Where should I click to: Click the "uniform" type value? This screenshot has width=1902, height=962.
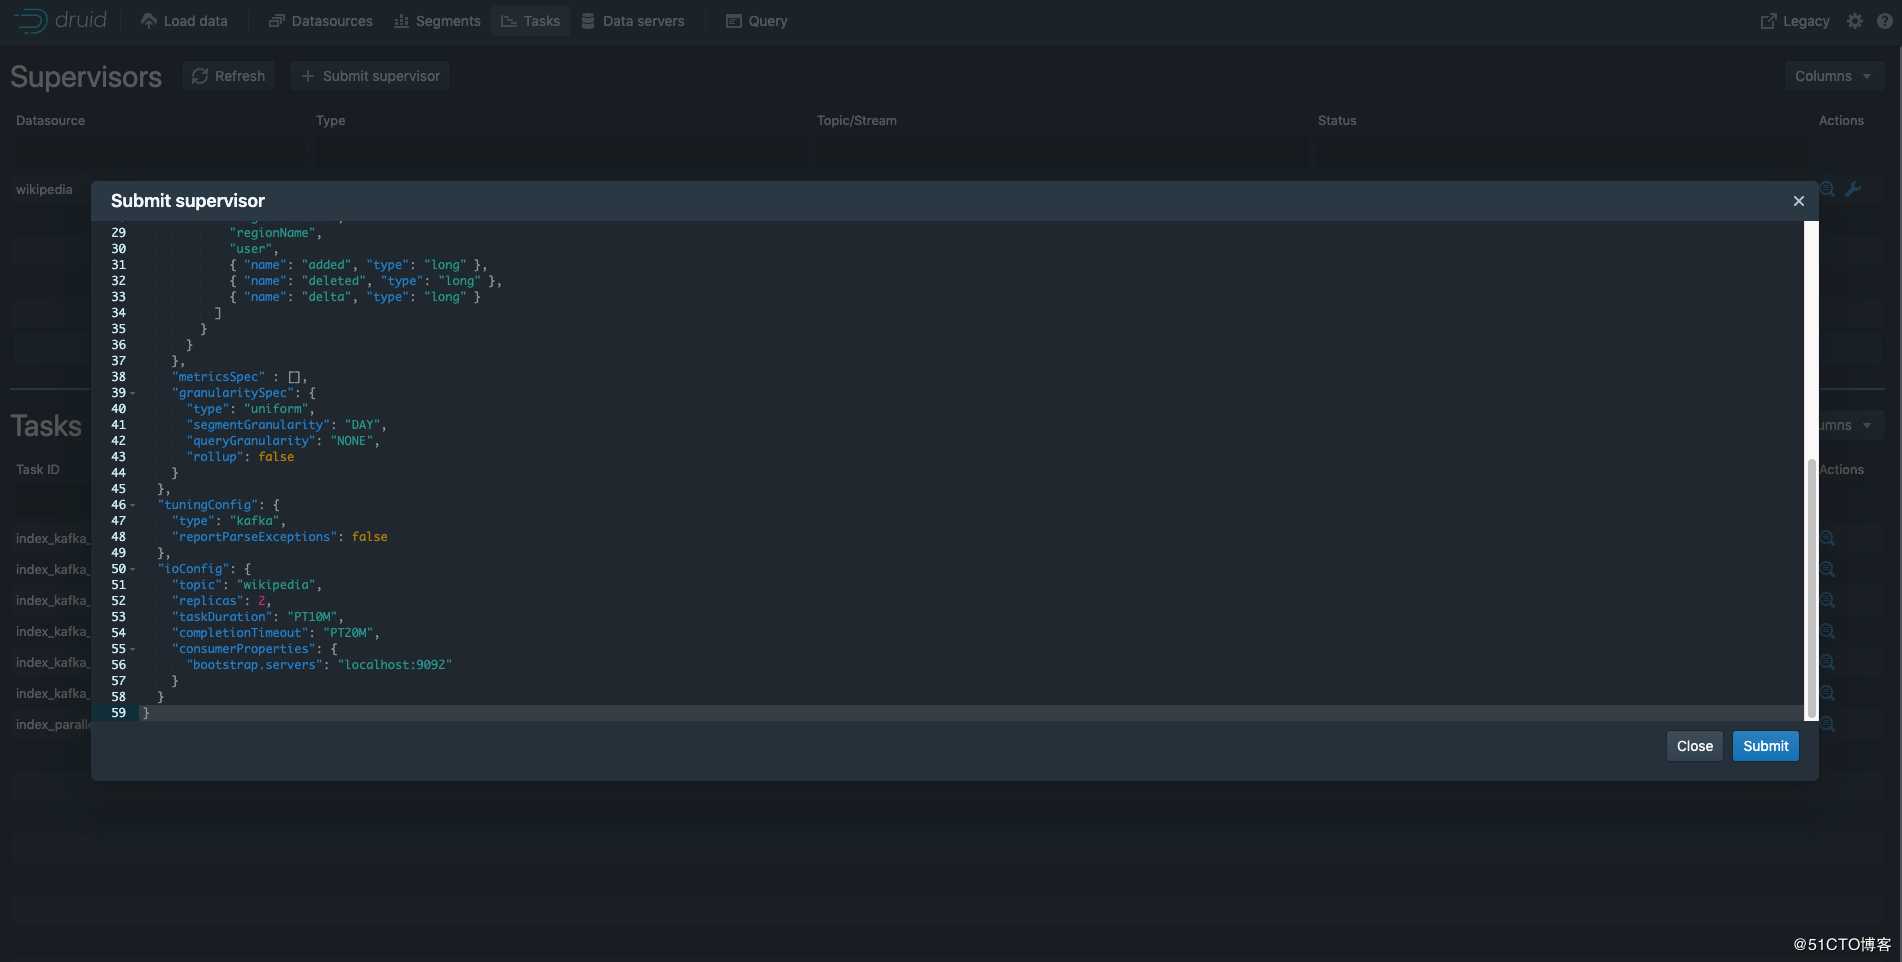pyautogui.click(x=276, y=409)
